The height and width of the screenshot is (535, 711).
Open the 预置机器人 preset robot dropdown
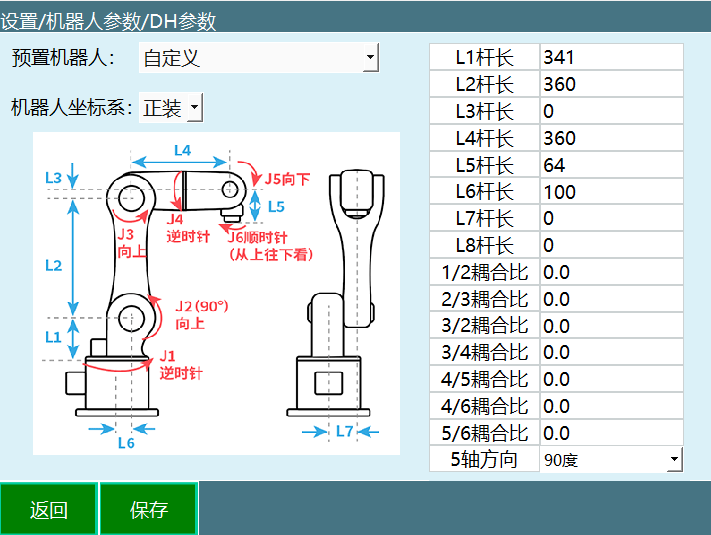click(x=258, y=58)
